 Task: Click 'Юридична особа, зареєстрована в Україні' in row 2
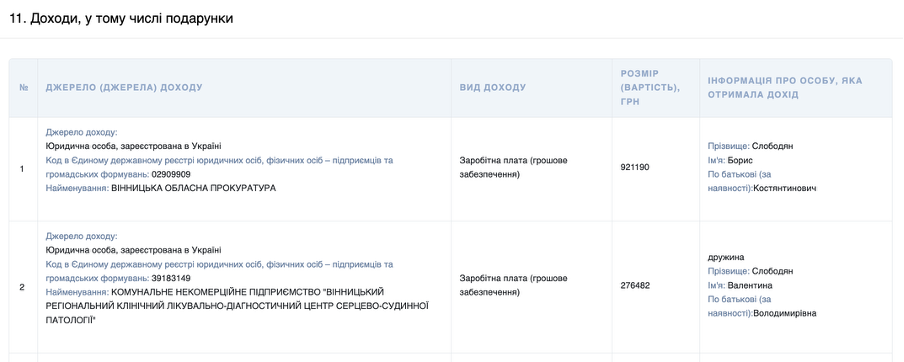click(x=133, y=250)
